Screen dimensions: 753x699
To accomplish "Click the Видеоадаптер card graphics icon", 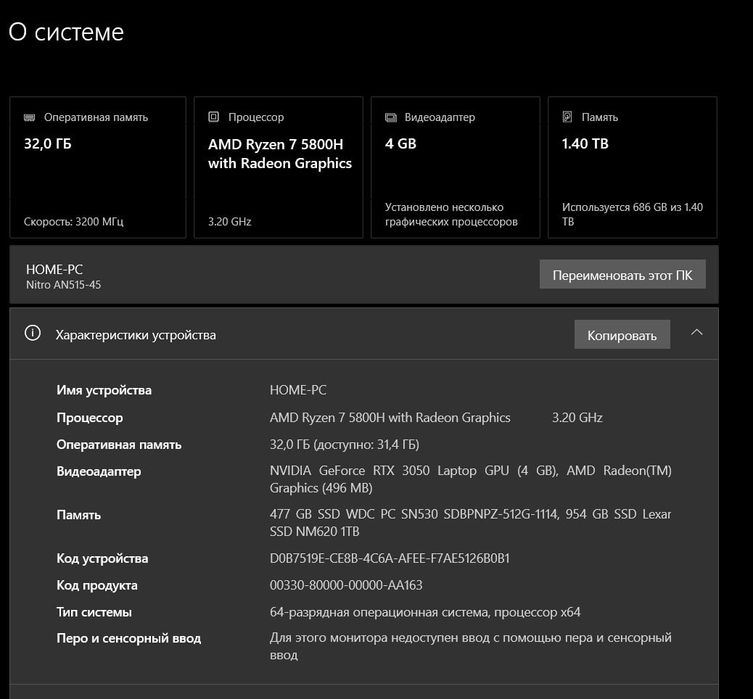I will point(391,118).
